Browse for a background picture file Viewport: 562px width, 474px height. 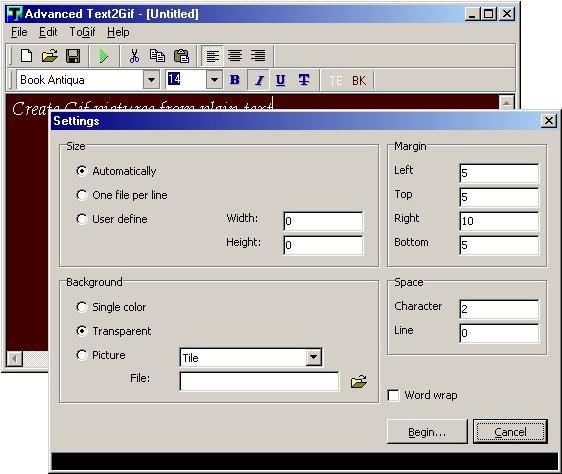point(359,381)
